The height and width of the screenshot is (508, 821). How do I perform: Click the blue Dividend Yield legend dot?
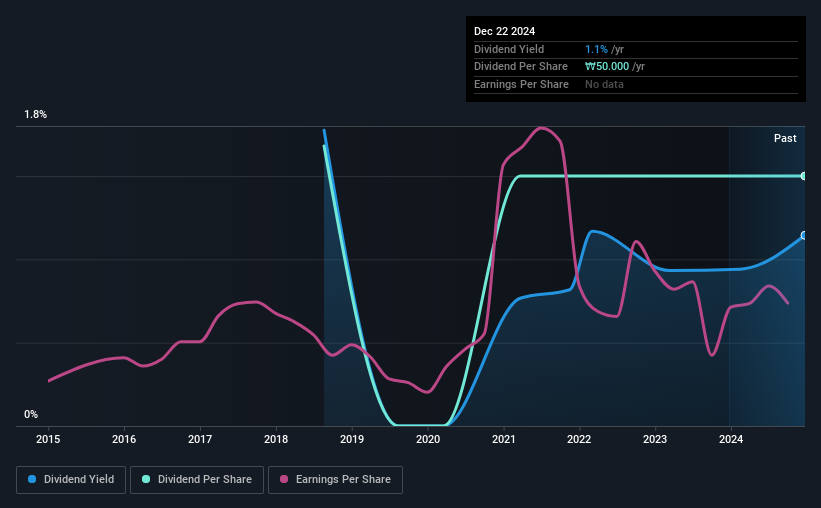tap(32, 479)
